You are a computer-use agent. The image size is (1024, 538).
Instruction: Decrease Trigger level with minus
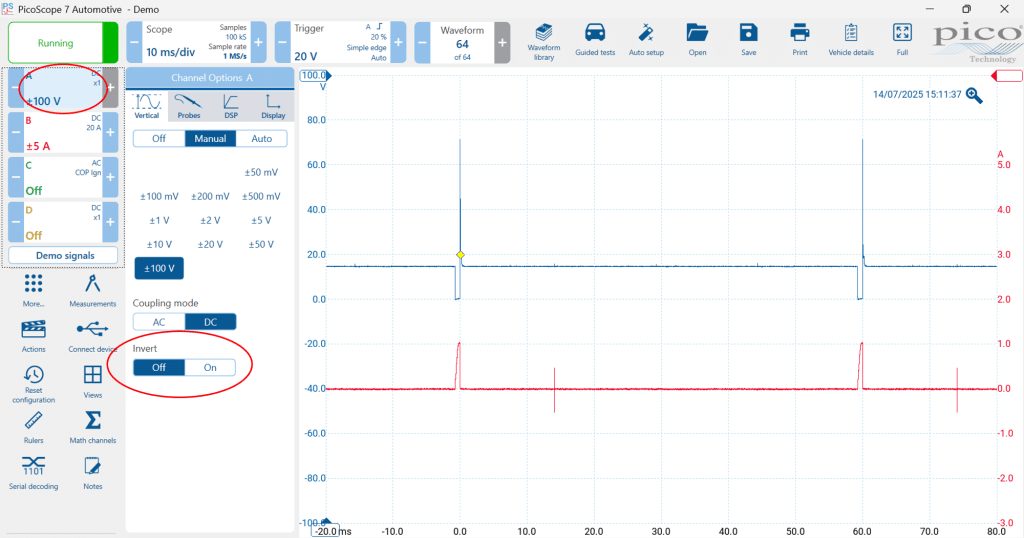click(283, 42)
